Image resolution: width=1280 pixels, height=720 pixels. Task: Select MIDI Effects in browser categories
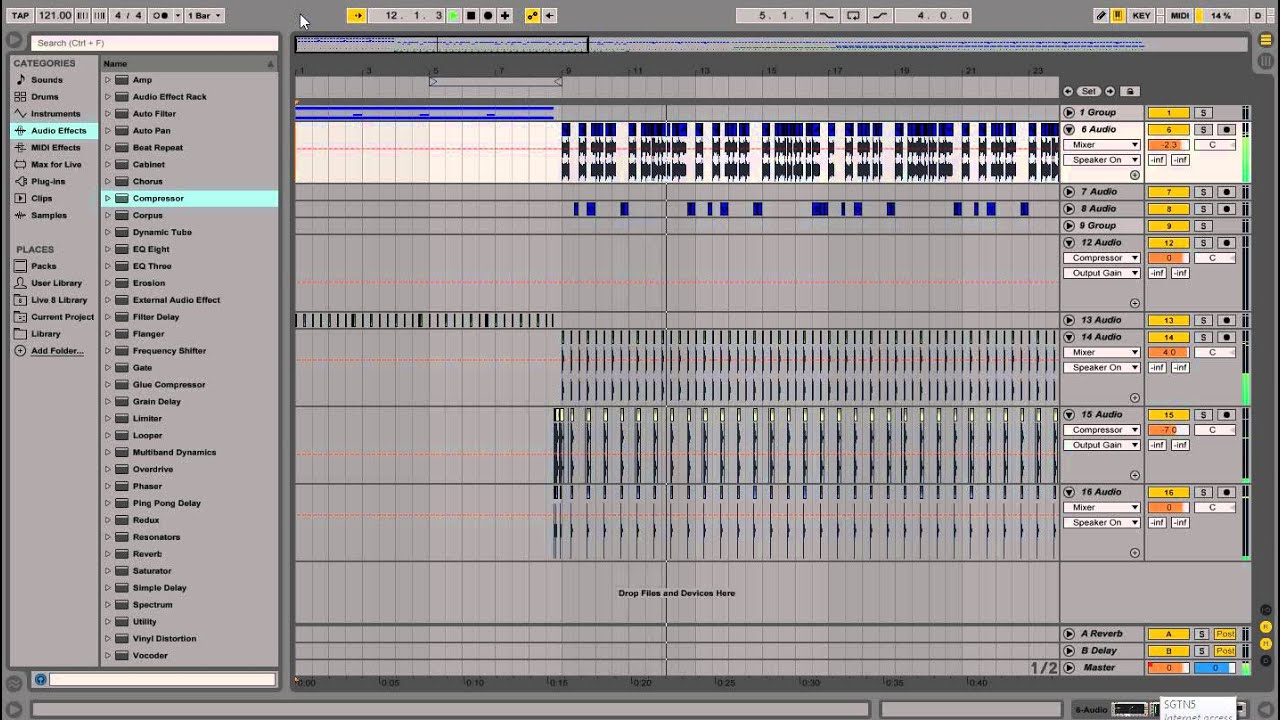coord(55,148)
